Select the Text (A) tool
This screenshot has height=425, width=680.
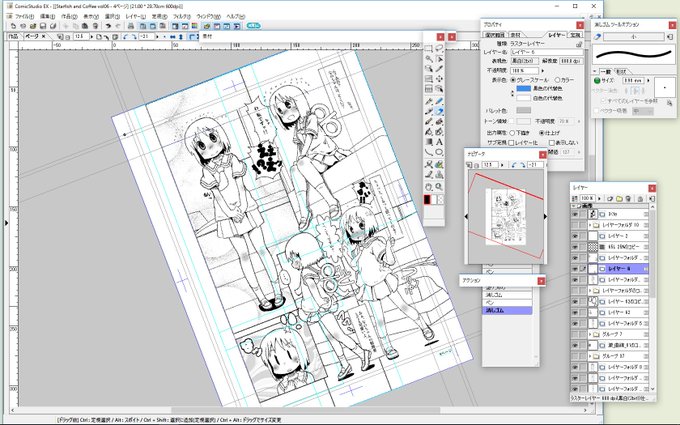point(439,142)
